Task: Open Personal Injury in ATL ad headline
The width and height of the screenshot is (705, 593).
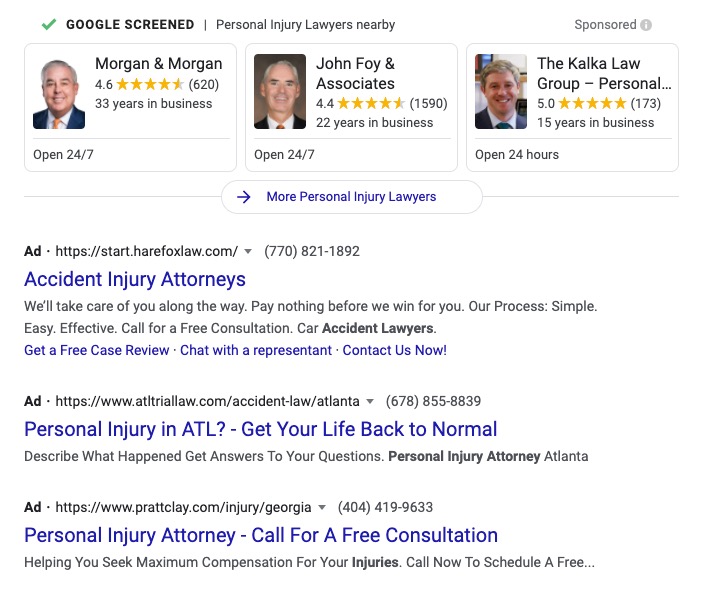Action: [x=260, y=429]
